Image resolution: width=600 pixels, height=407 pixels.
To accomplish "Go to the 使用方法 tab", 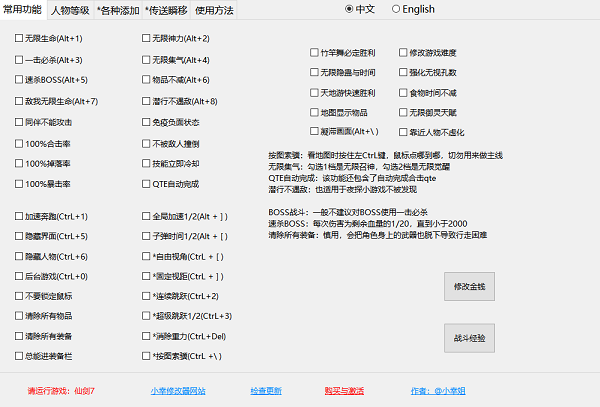I will (214, 10).
